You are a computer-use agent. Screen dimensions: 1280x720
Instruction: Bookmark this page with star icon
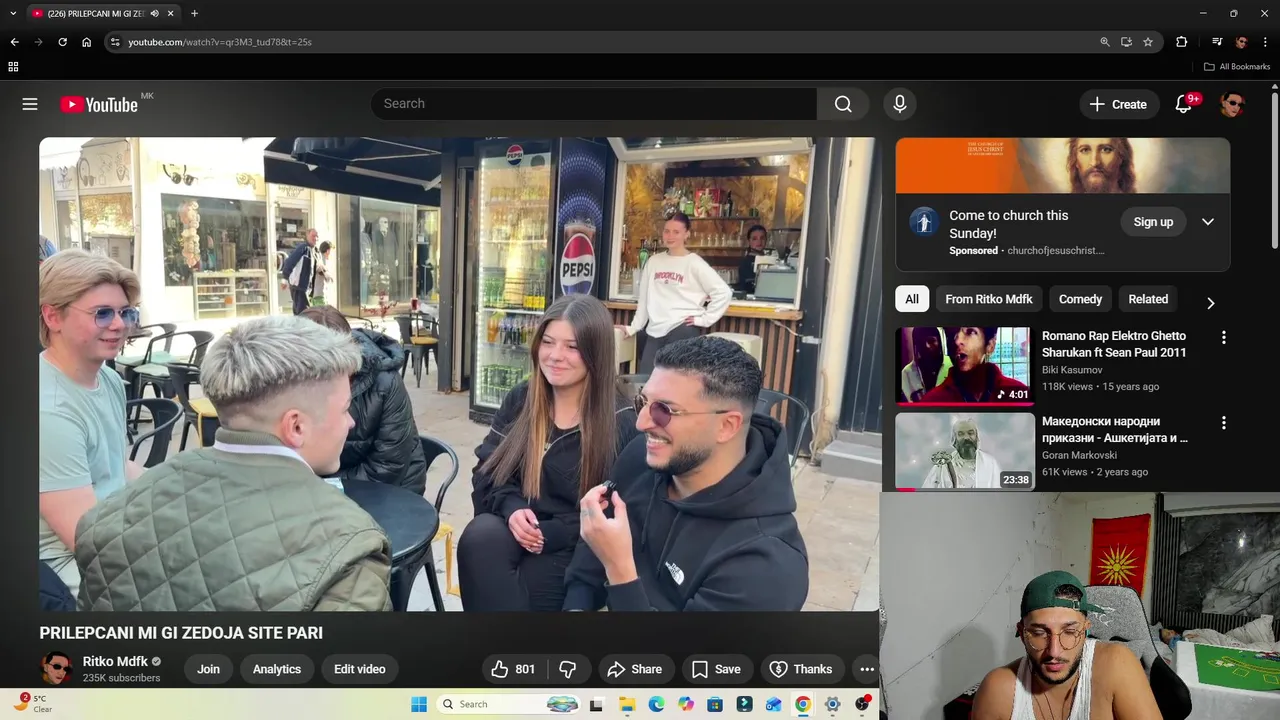tap(1148, 42)
